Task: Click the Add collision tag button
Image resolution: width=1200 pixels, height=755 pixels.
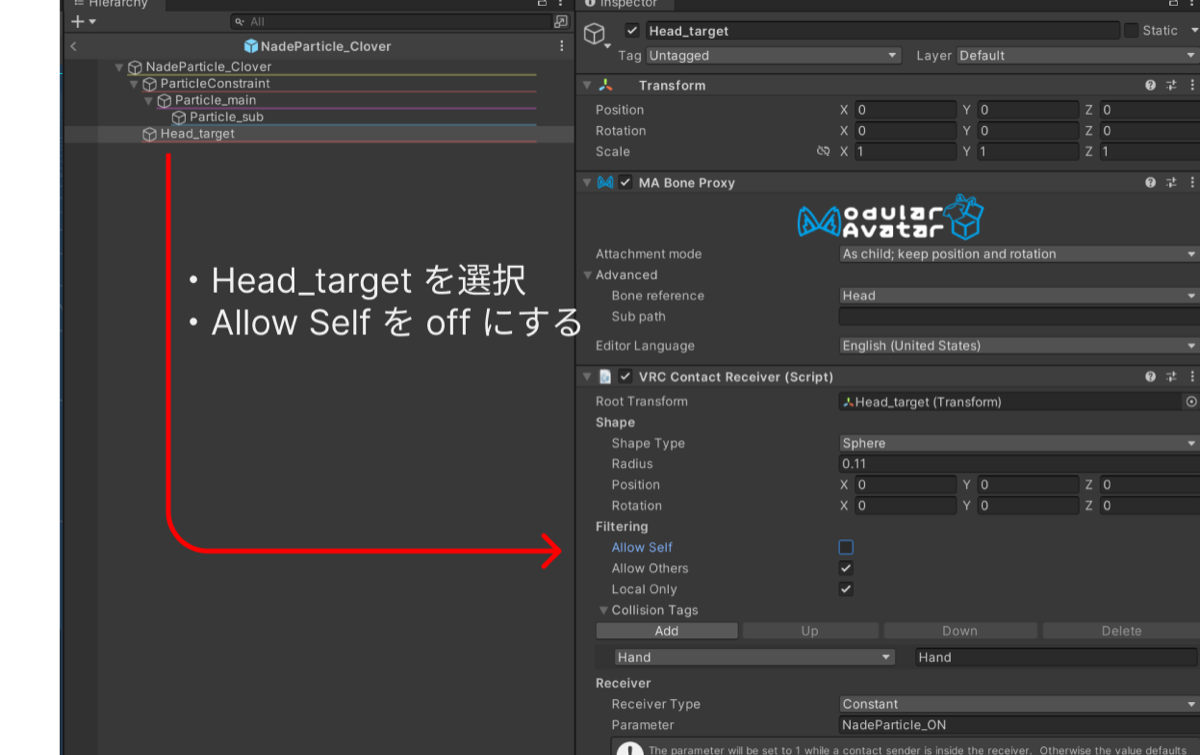Action: (x=667, y=631)
